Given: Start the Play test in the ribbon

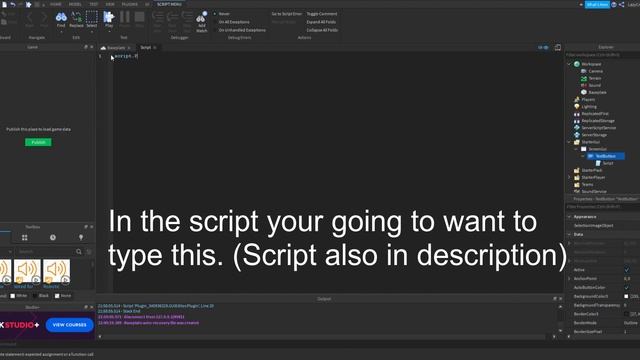Looking at the screenshot, I should coord(109,20).
